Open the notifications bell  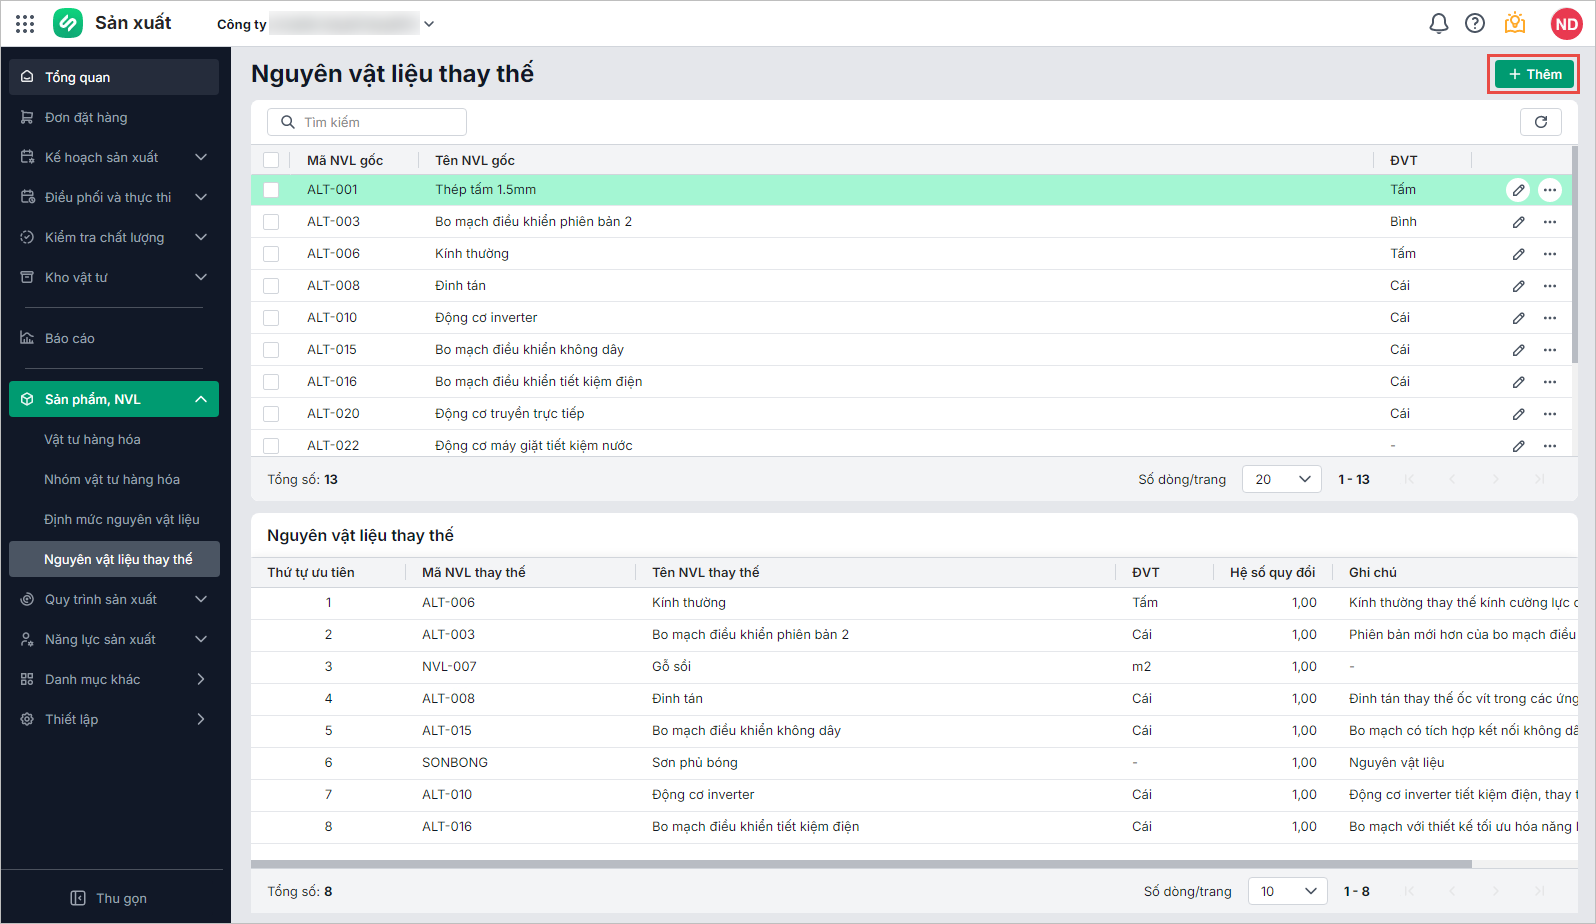click(1438, 23)
